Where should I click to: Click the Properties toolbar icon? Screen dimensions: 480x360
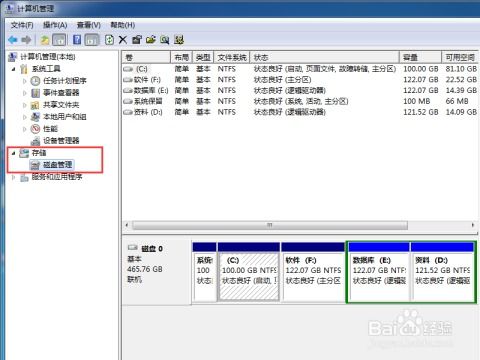[x=137, y=40]
